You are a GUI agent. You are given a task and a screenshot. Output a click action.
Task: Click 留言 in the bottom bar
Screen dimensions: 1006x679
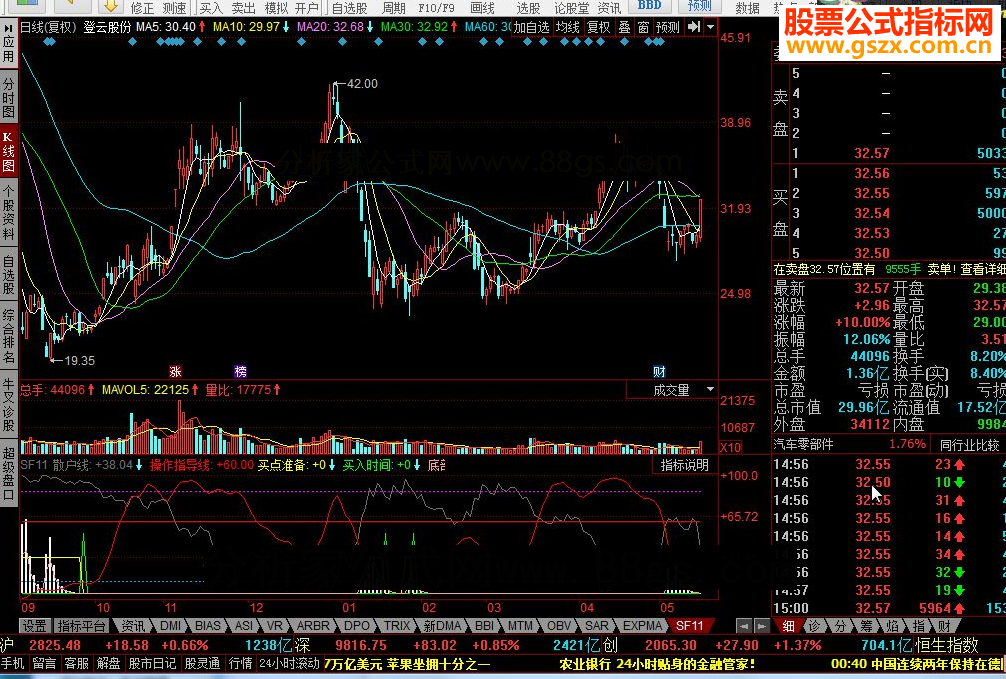click(x=44, y=664)
